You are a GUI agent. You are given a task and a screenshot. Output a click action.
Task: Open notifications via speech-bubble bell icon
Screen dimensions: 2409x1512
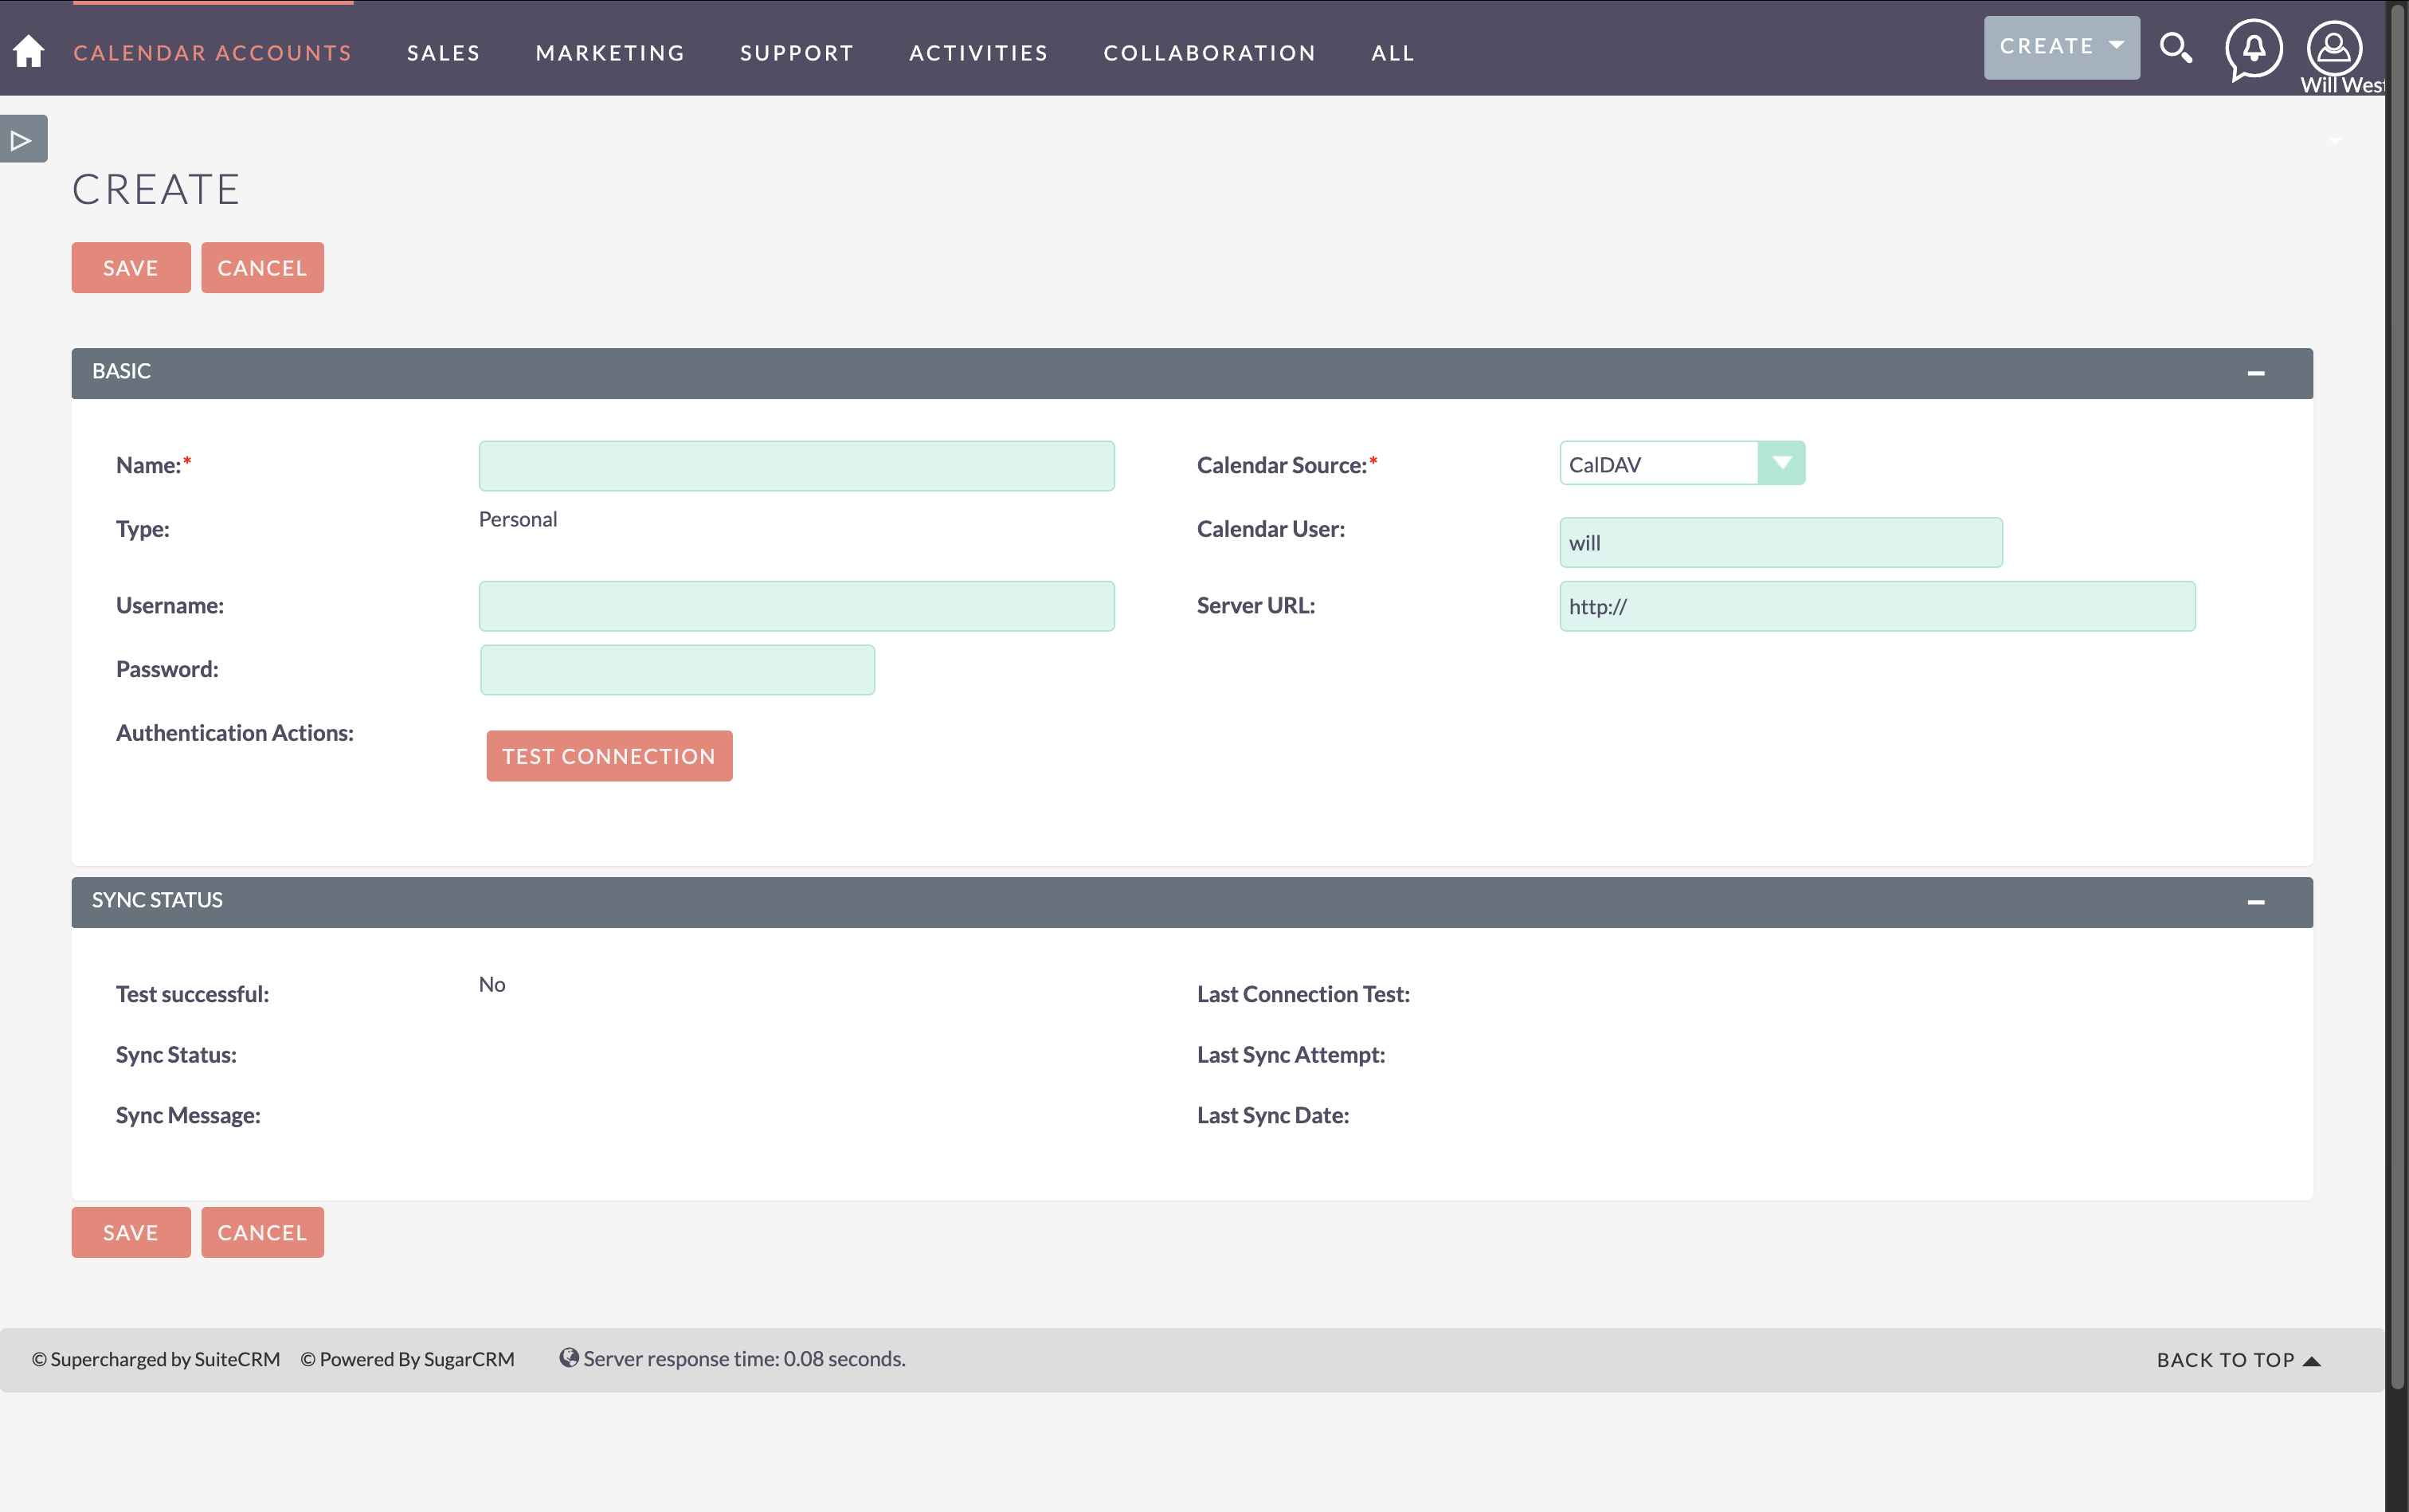(x=2253, y=52)
